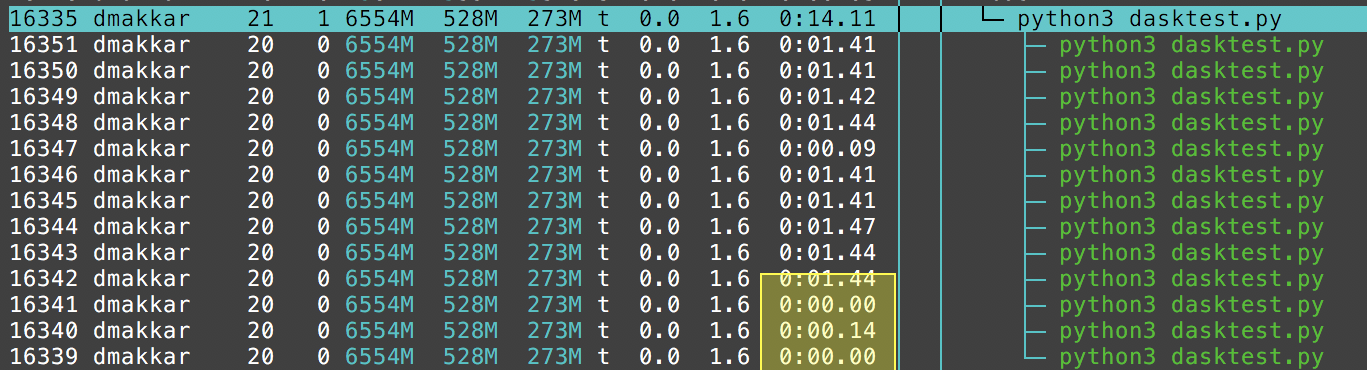
Task: Click time 0:01.44 in row 16348
Action: 827,123
